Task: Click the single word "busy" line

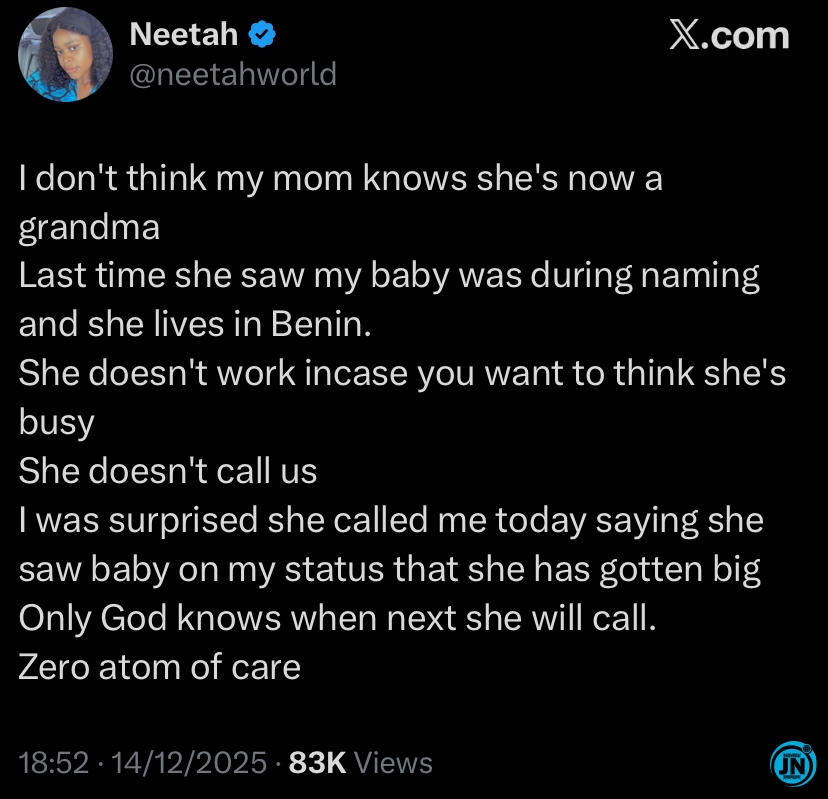Action: click(56, 421)
